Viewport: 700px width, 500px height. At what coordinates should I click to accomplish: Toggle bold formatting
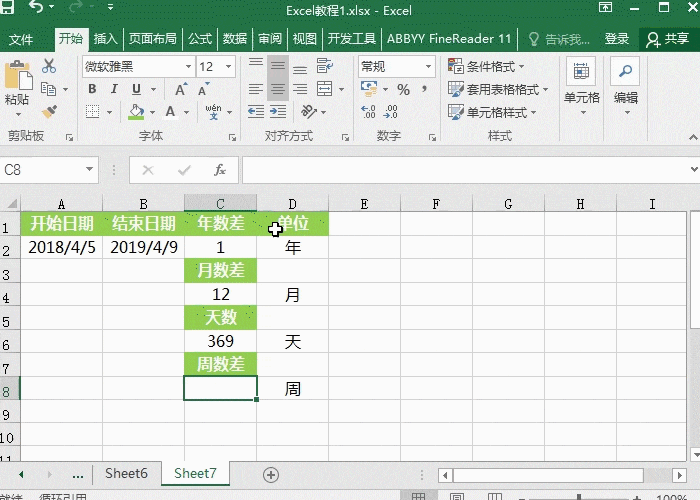point(92,89)
